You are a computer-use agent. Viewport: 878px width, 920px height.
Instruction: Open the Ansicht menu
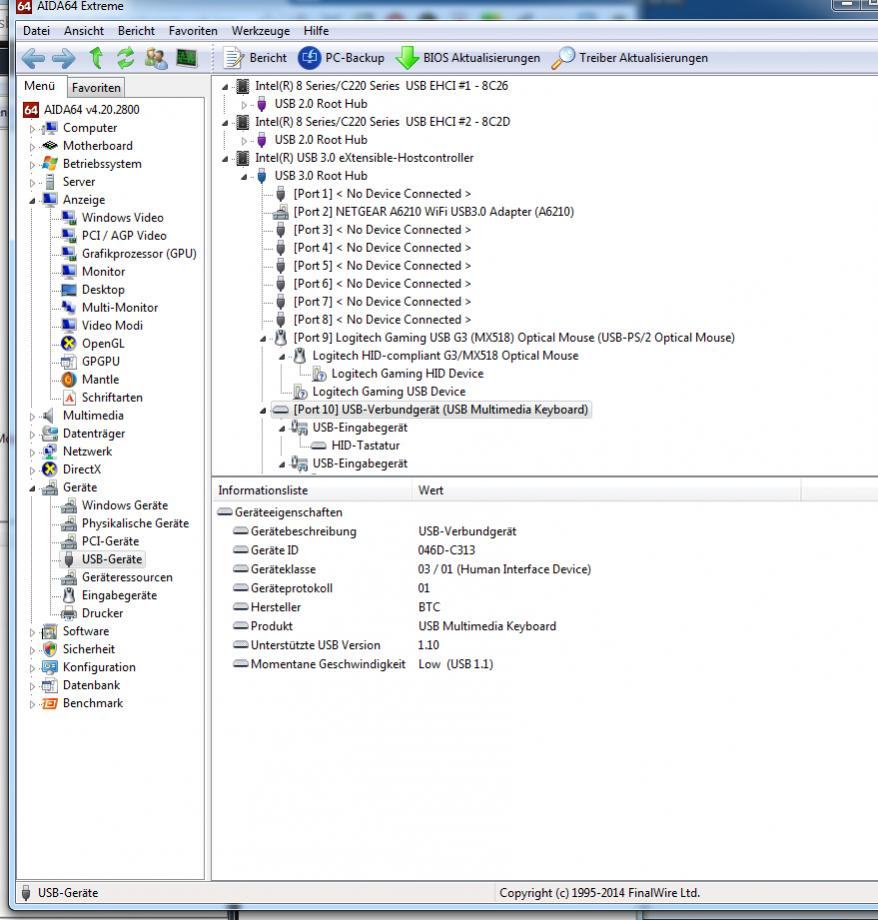point(84,31)
